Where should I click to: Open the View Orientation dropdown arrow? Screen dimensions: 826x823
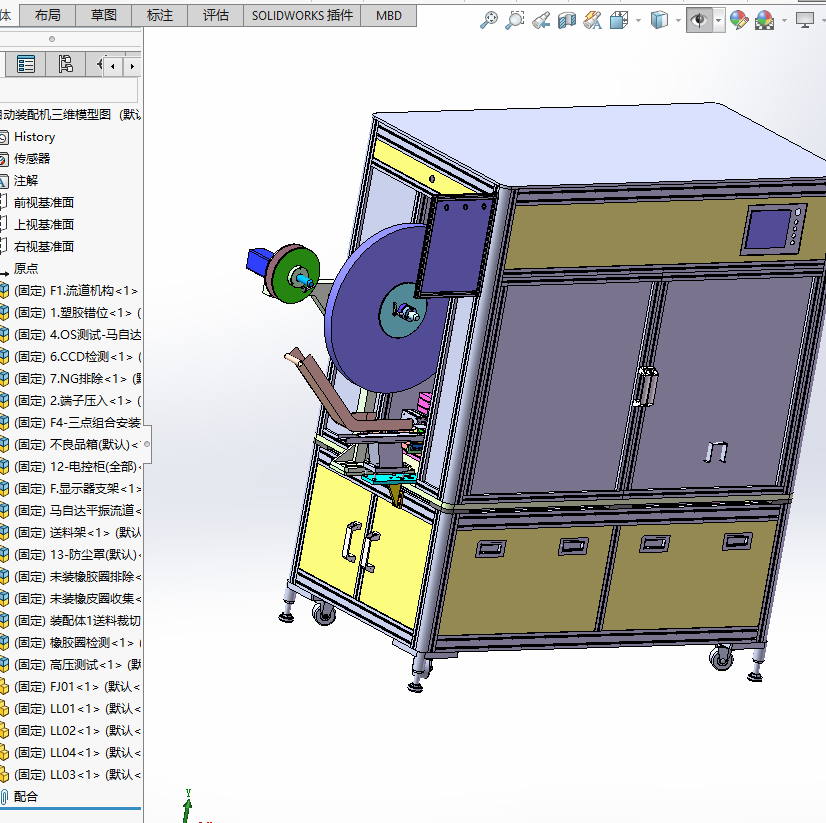pyautogui.click(x=636, y=20)
